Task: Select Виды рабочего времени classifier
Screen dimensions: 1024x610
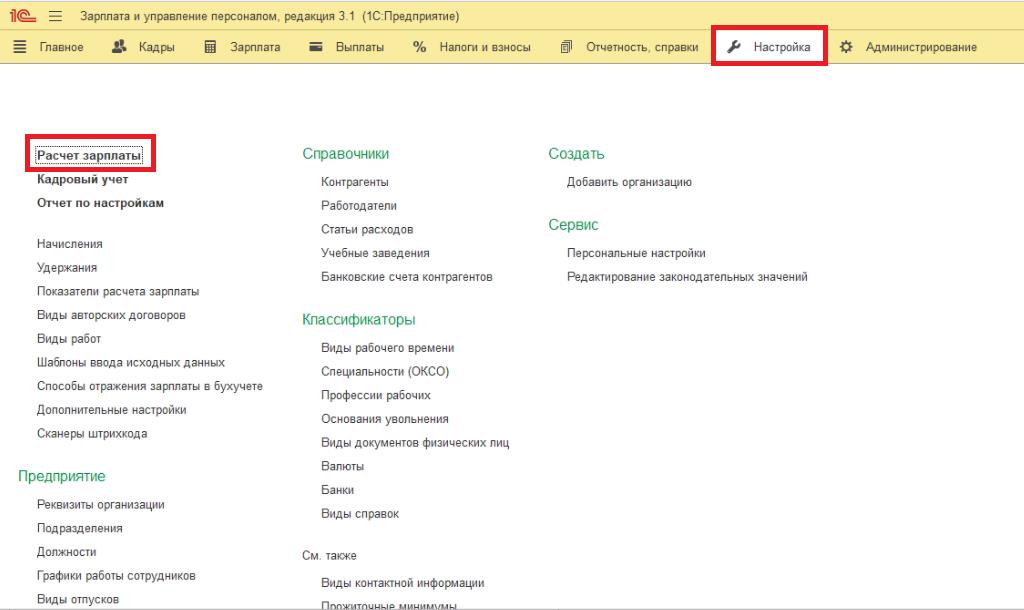Action: point(387,348)
